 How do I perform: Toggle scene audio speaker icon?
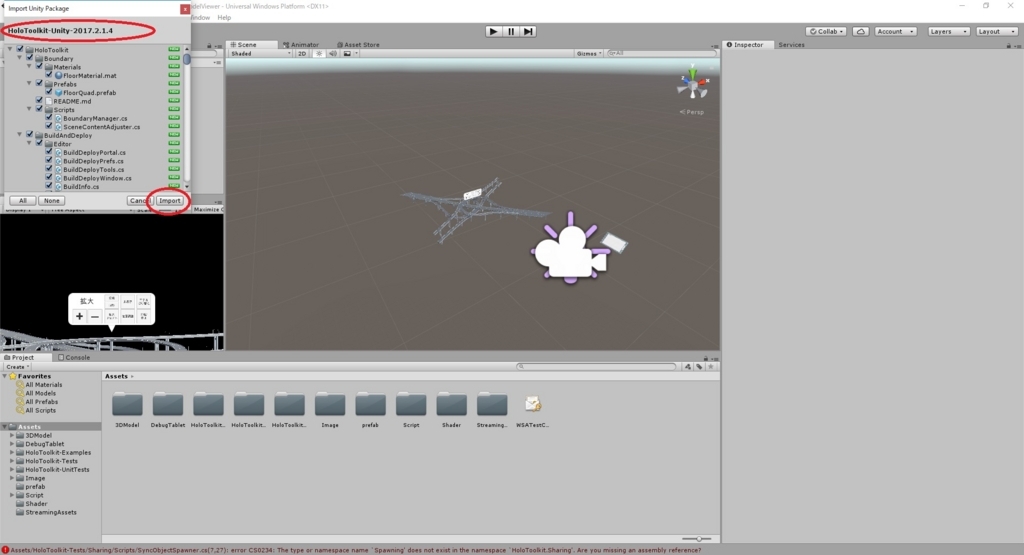coord(333,54)
